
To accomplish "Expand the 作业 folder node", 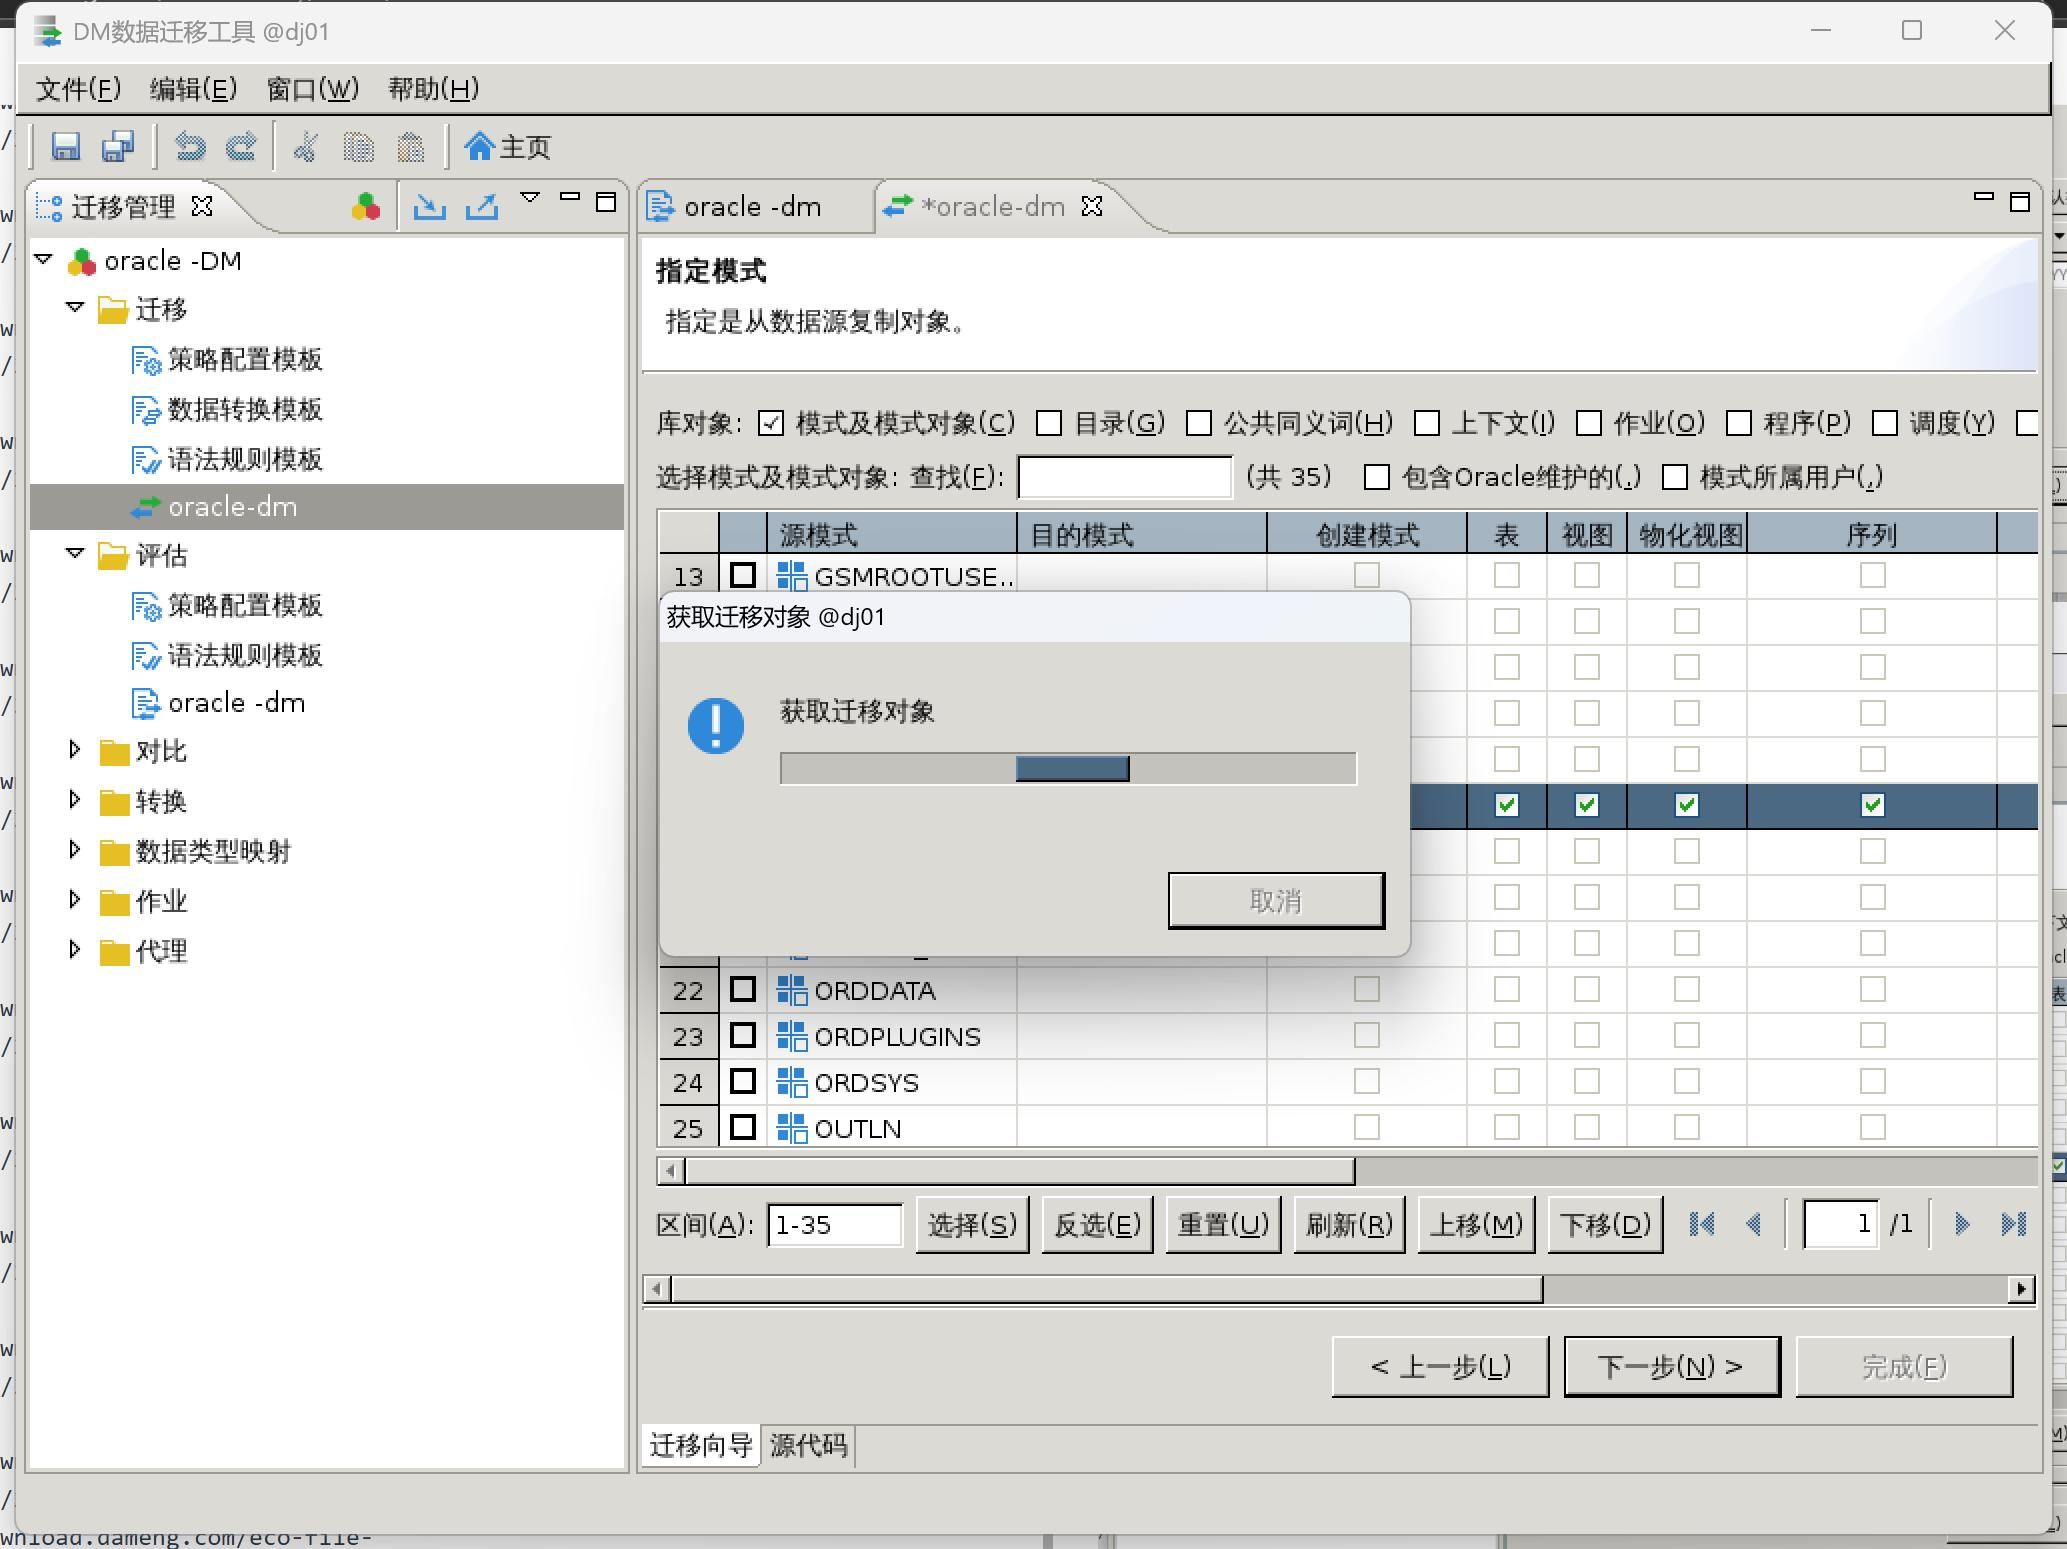I will tap(75, 900).
